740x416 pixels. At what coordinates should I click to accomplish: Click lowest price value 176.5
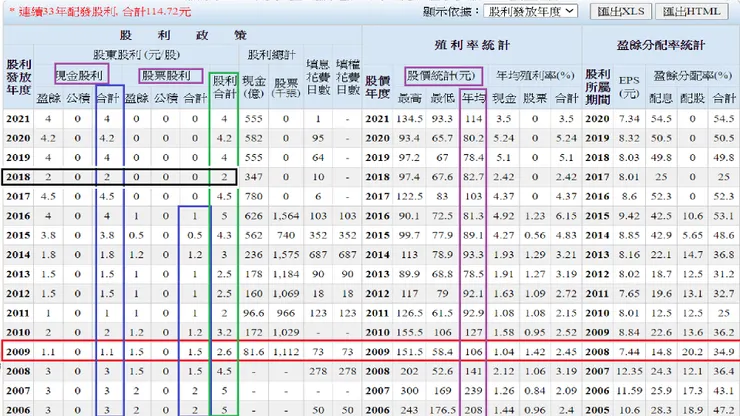tap(442, 410)
